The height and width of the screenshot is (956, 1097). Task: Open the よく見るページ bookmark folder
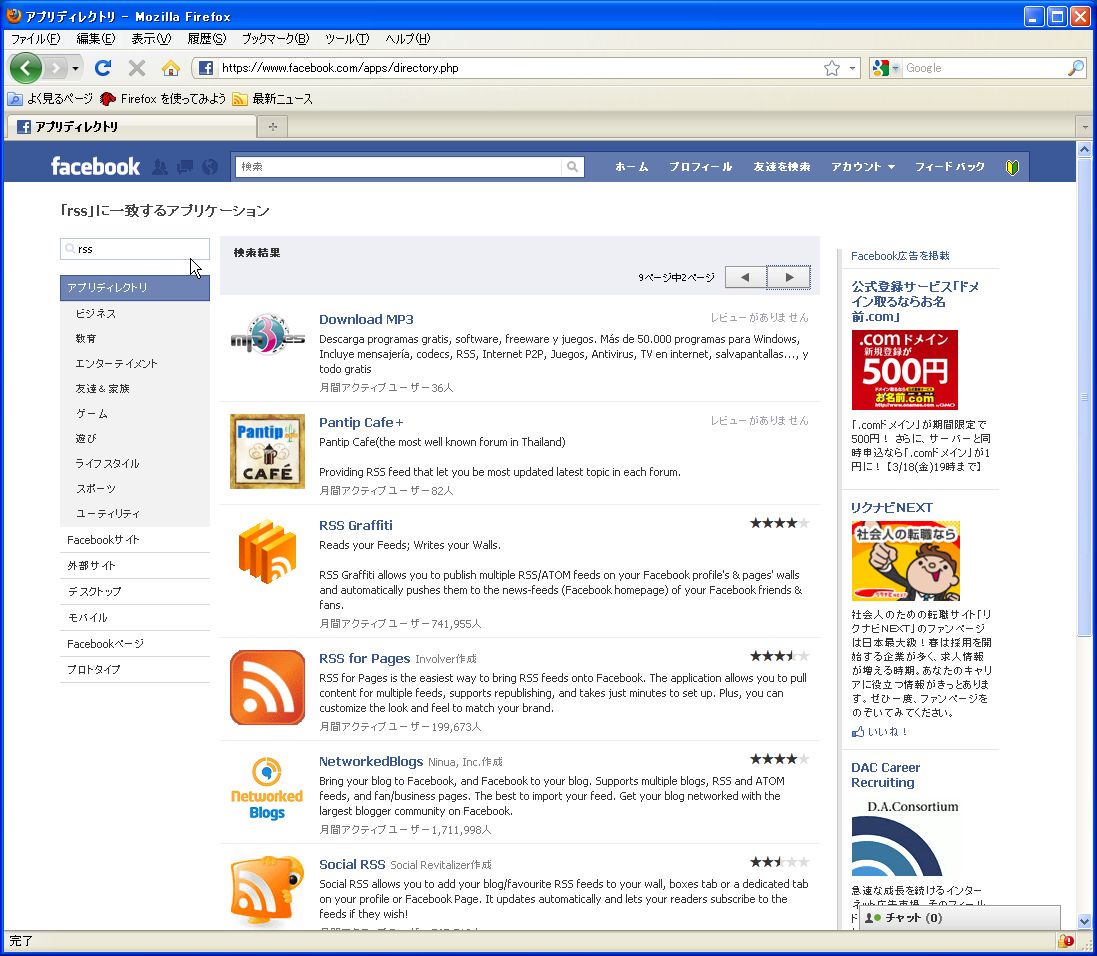point(50,99)
